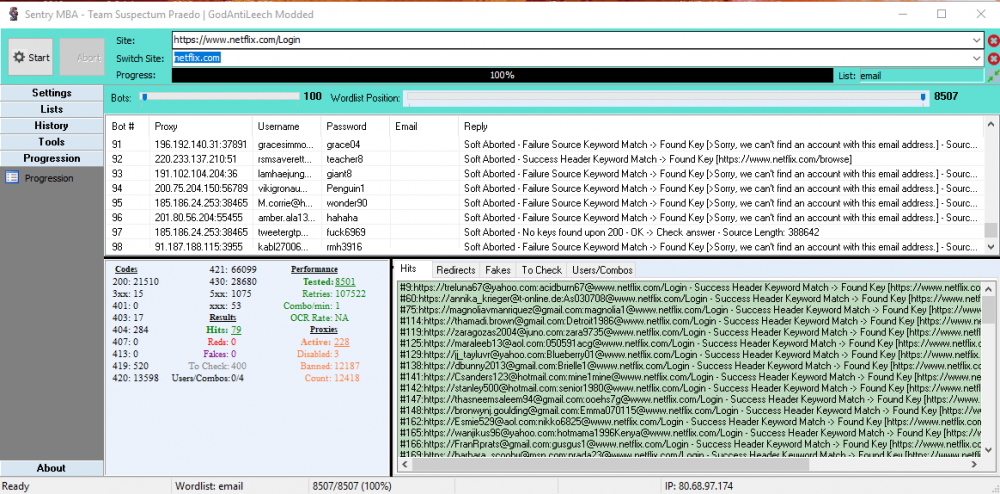Click the List input field
The height and width of the screenshot is (494, 1000).
click(919, 75)
